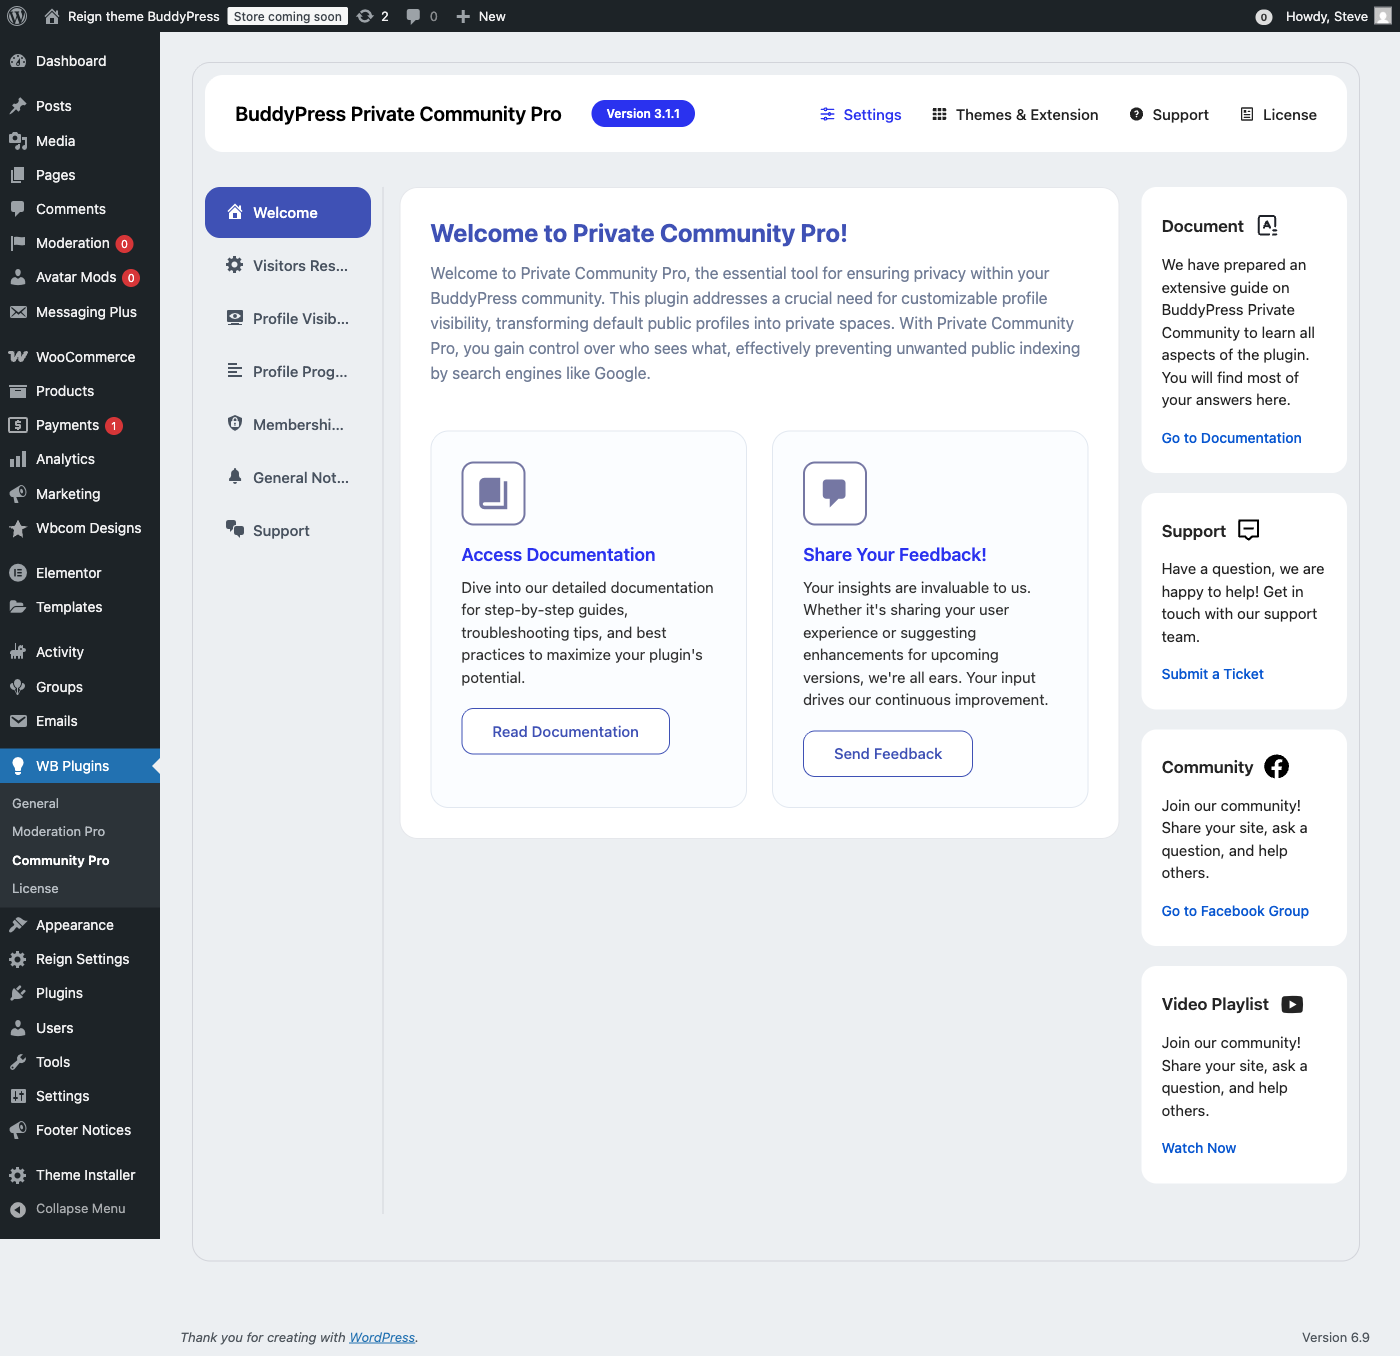Select the Wbcom Designs star icon
Screen dimensions: 1400x1356
[x=19, y=528]
